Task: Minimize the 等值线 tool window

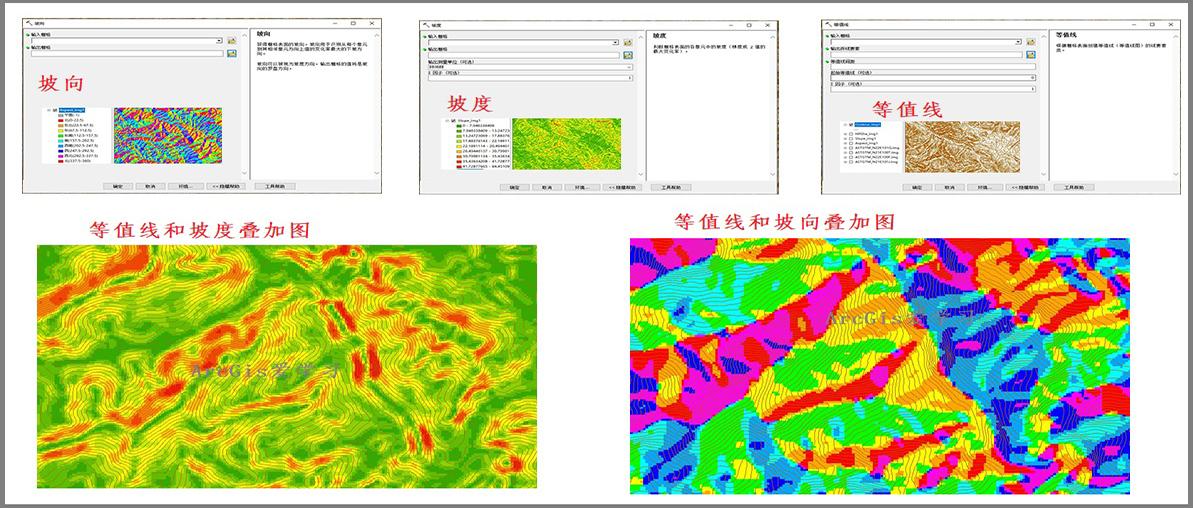Action: pyautogui.click(x=1134, y=24)
